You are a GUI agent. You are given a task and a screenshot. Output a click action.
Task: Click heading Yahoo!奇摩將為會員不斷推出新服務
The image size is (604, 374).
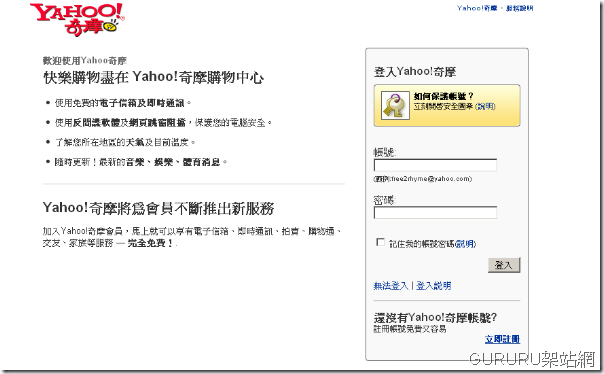click(158, 208)
